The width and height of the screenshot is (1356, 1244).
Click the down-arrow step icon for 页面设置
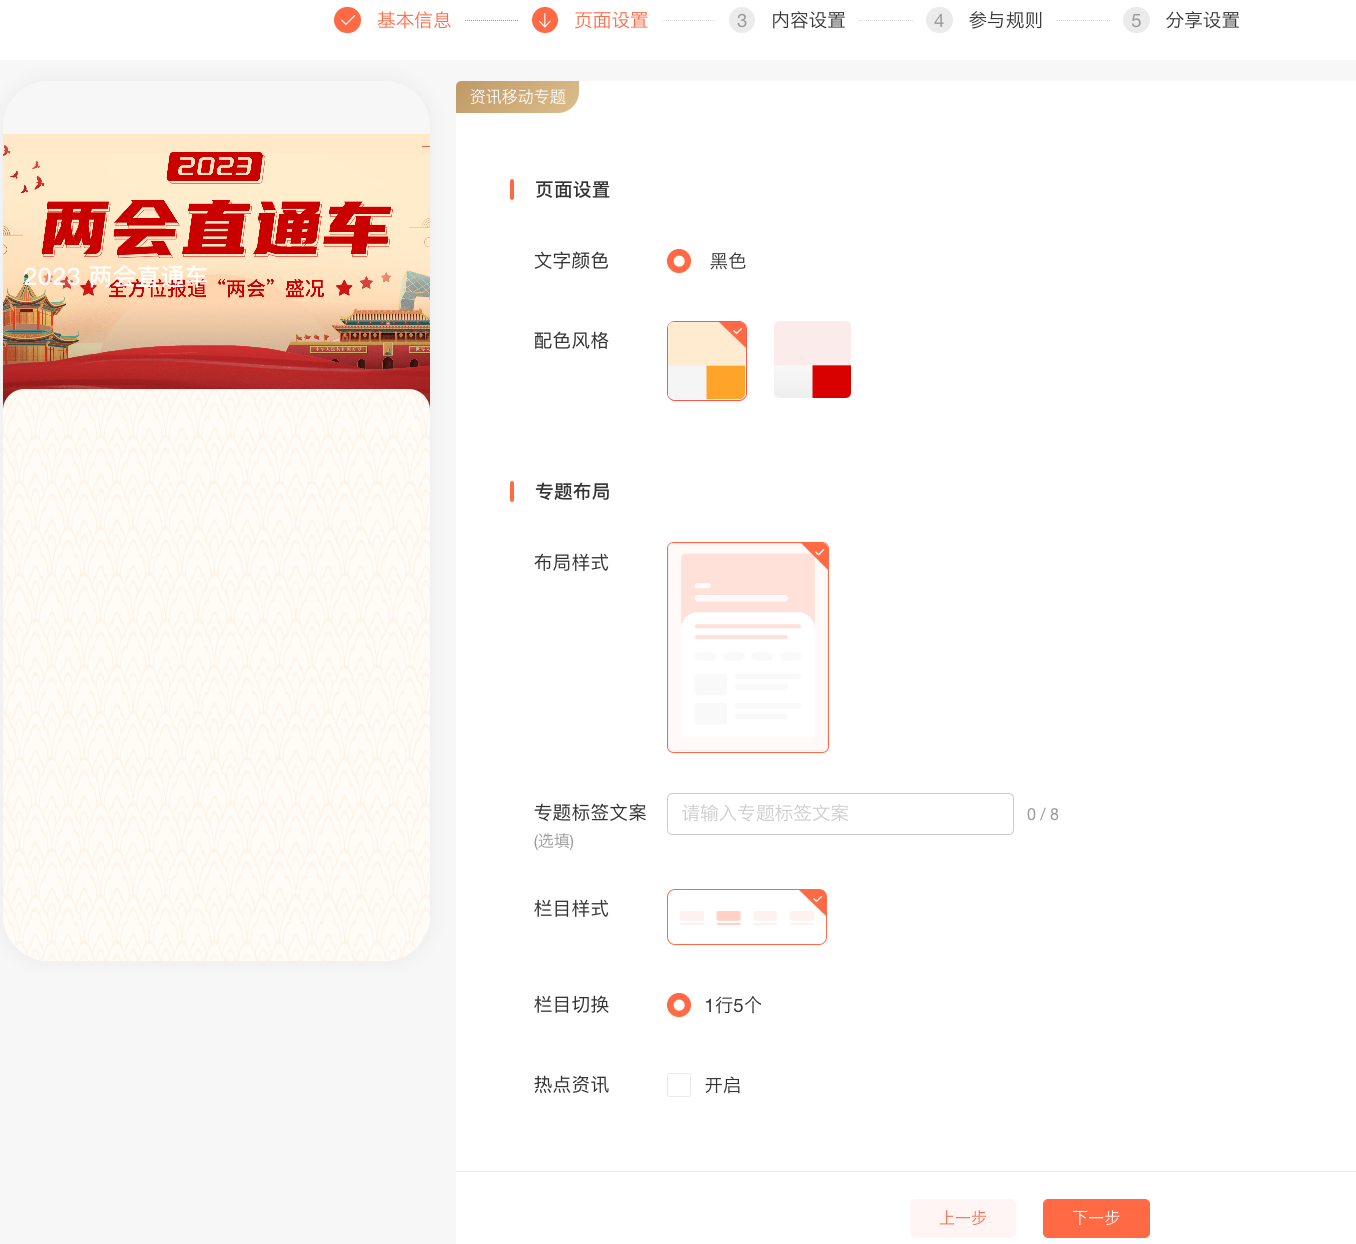tap(545, 20)
